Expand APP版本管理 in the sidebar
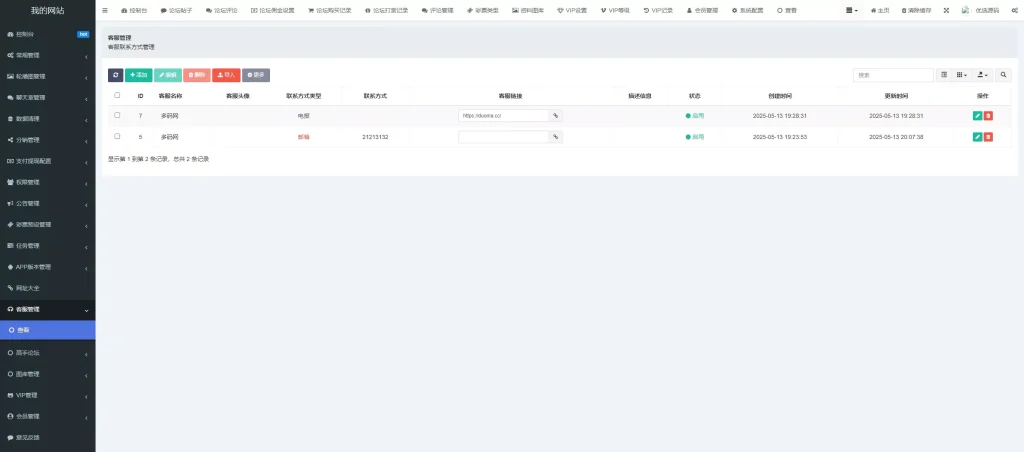The height and width of the screenshot is (452, 1024). (x=48, y=267)
